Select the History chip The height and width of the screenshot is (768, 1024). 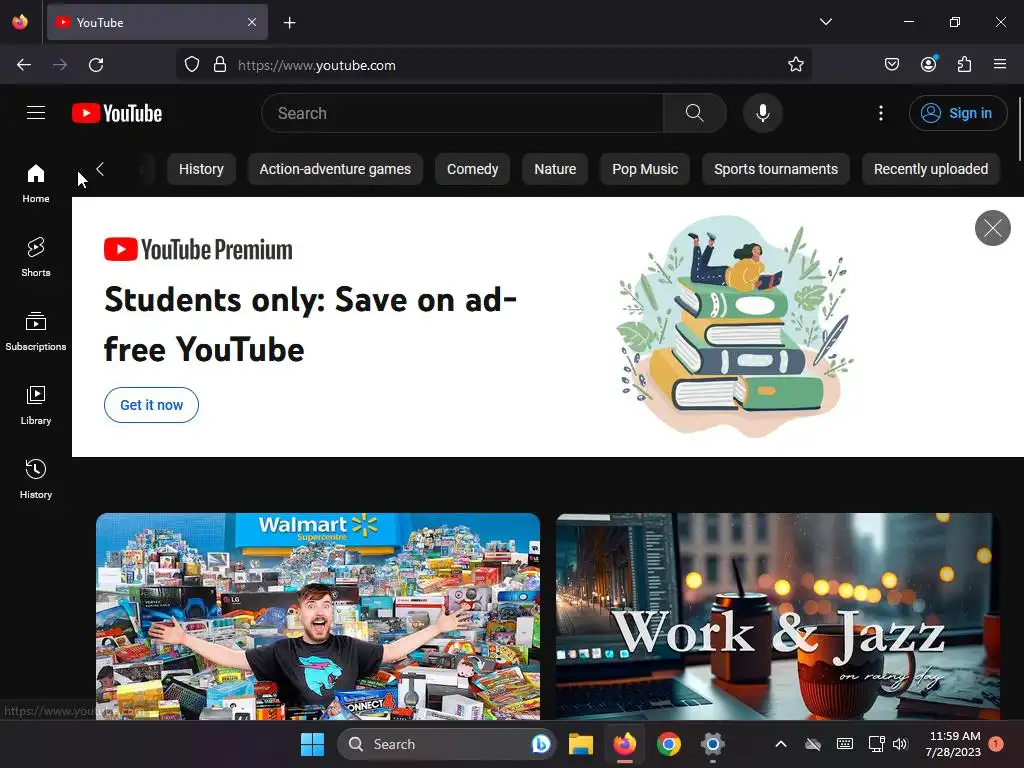click(x=201, y=169)
